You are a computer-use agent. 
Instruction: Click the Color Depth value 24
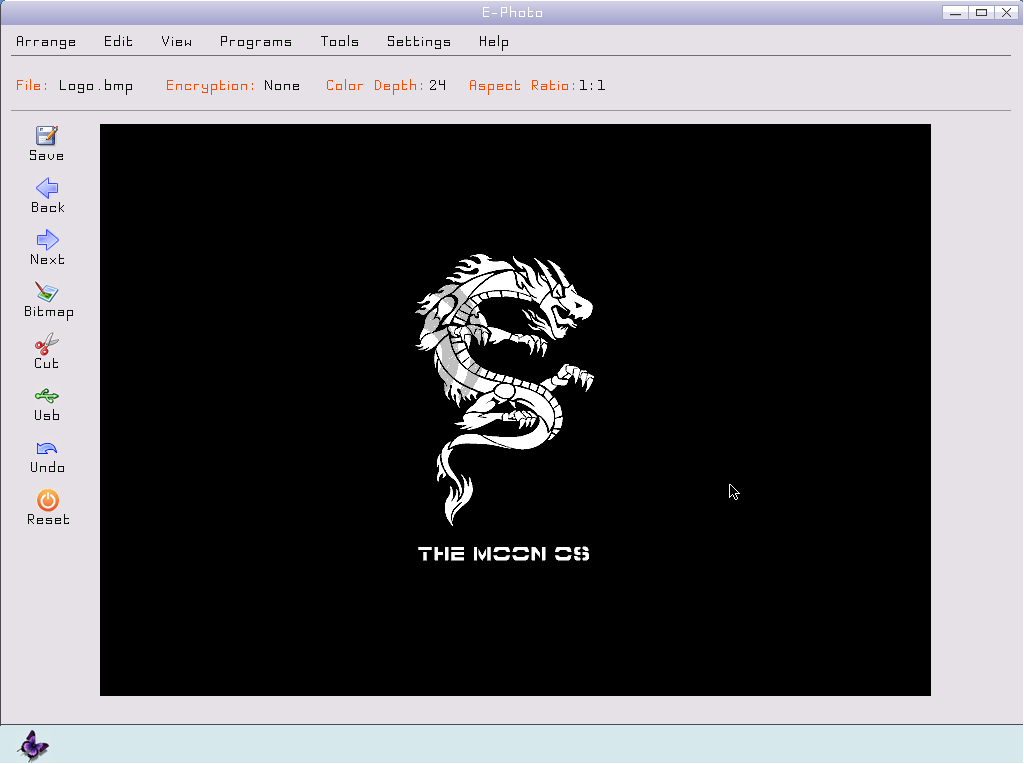pyautogui.click(x=438, y=86)
